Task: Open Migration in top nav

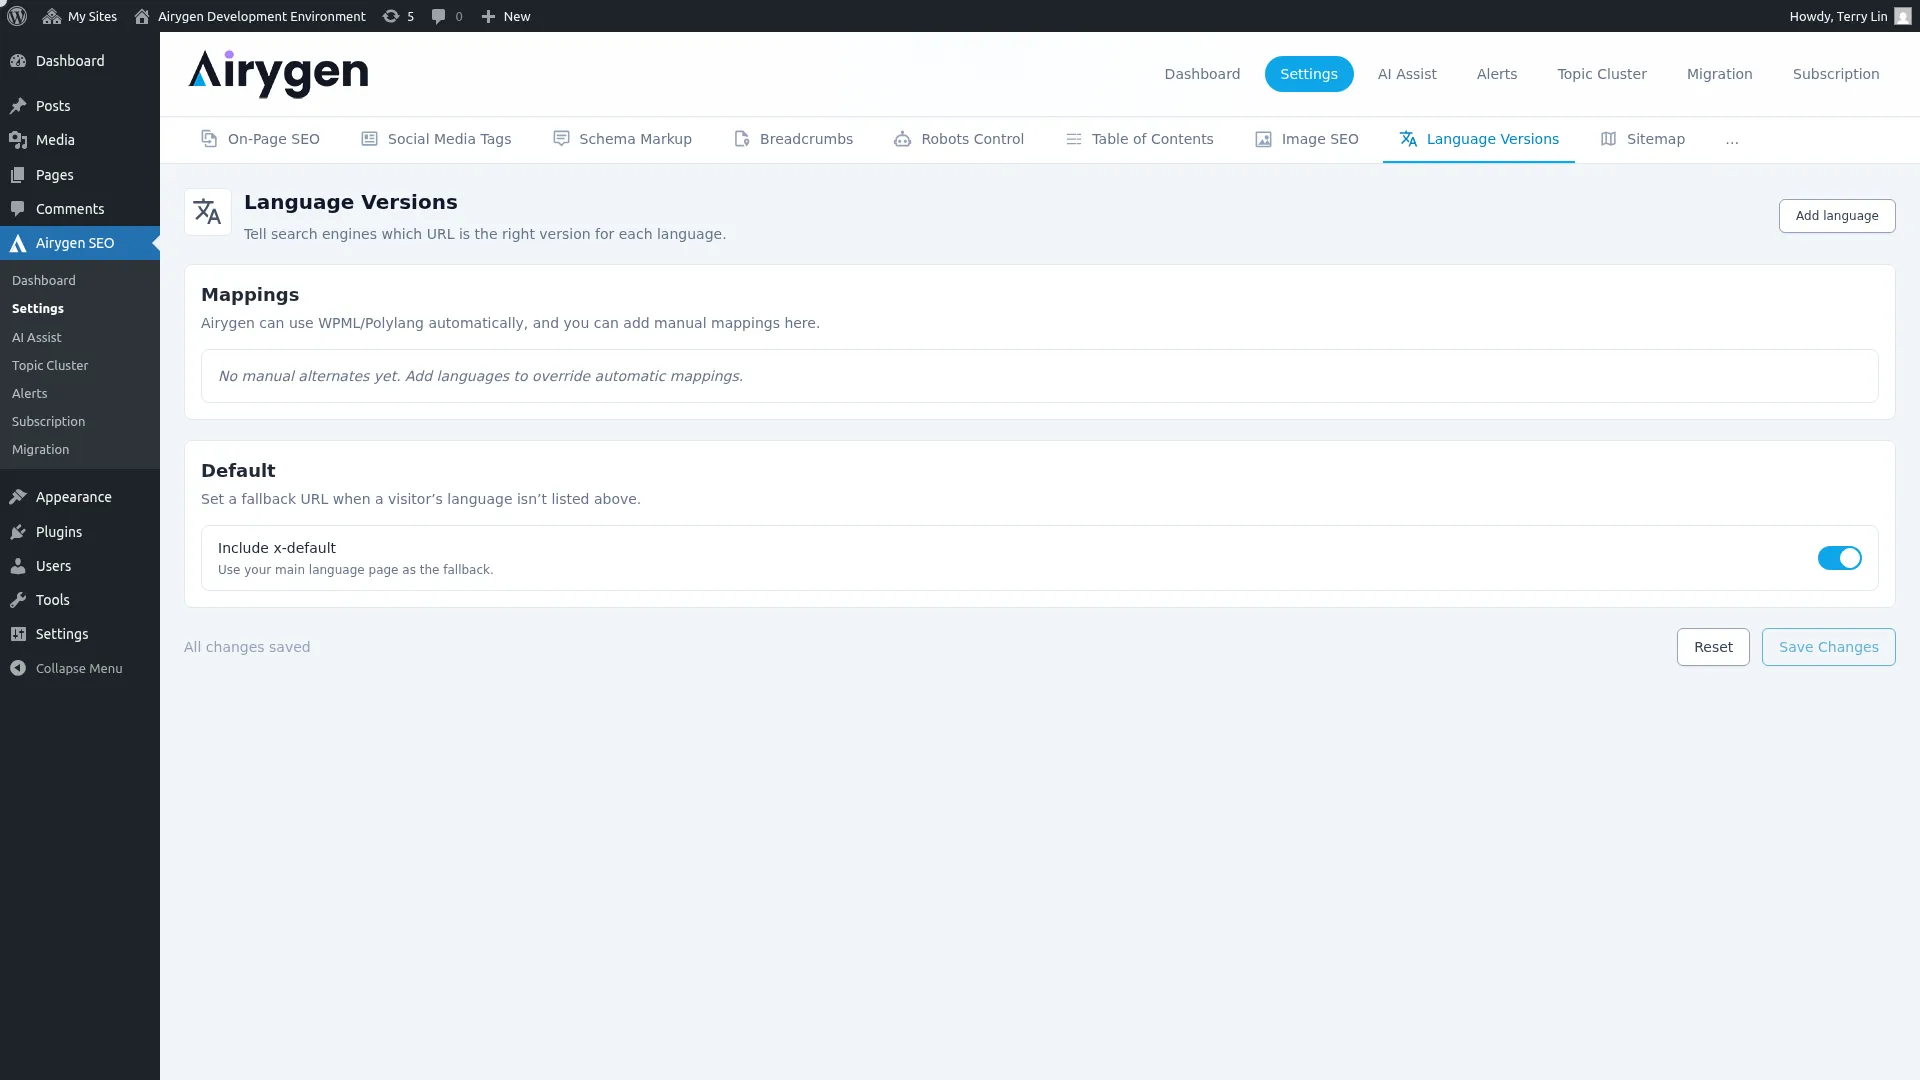Action: pos(1720,74)
